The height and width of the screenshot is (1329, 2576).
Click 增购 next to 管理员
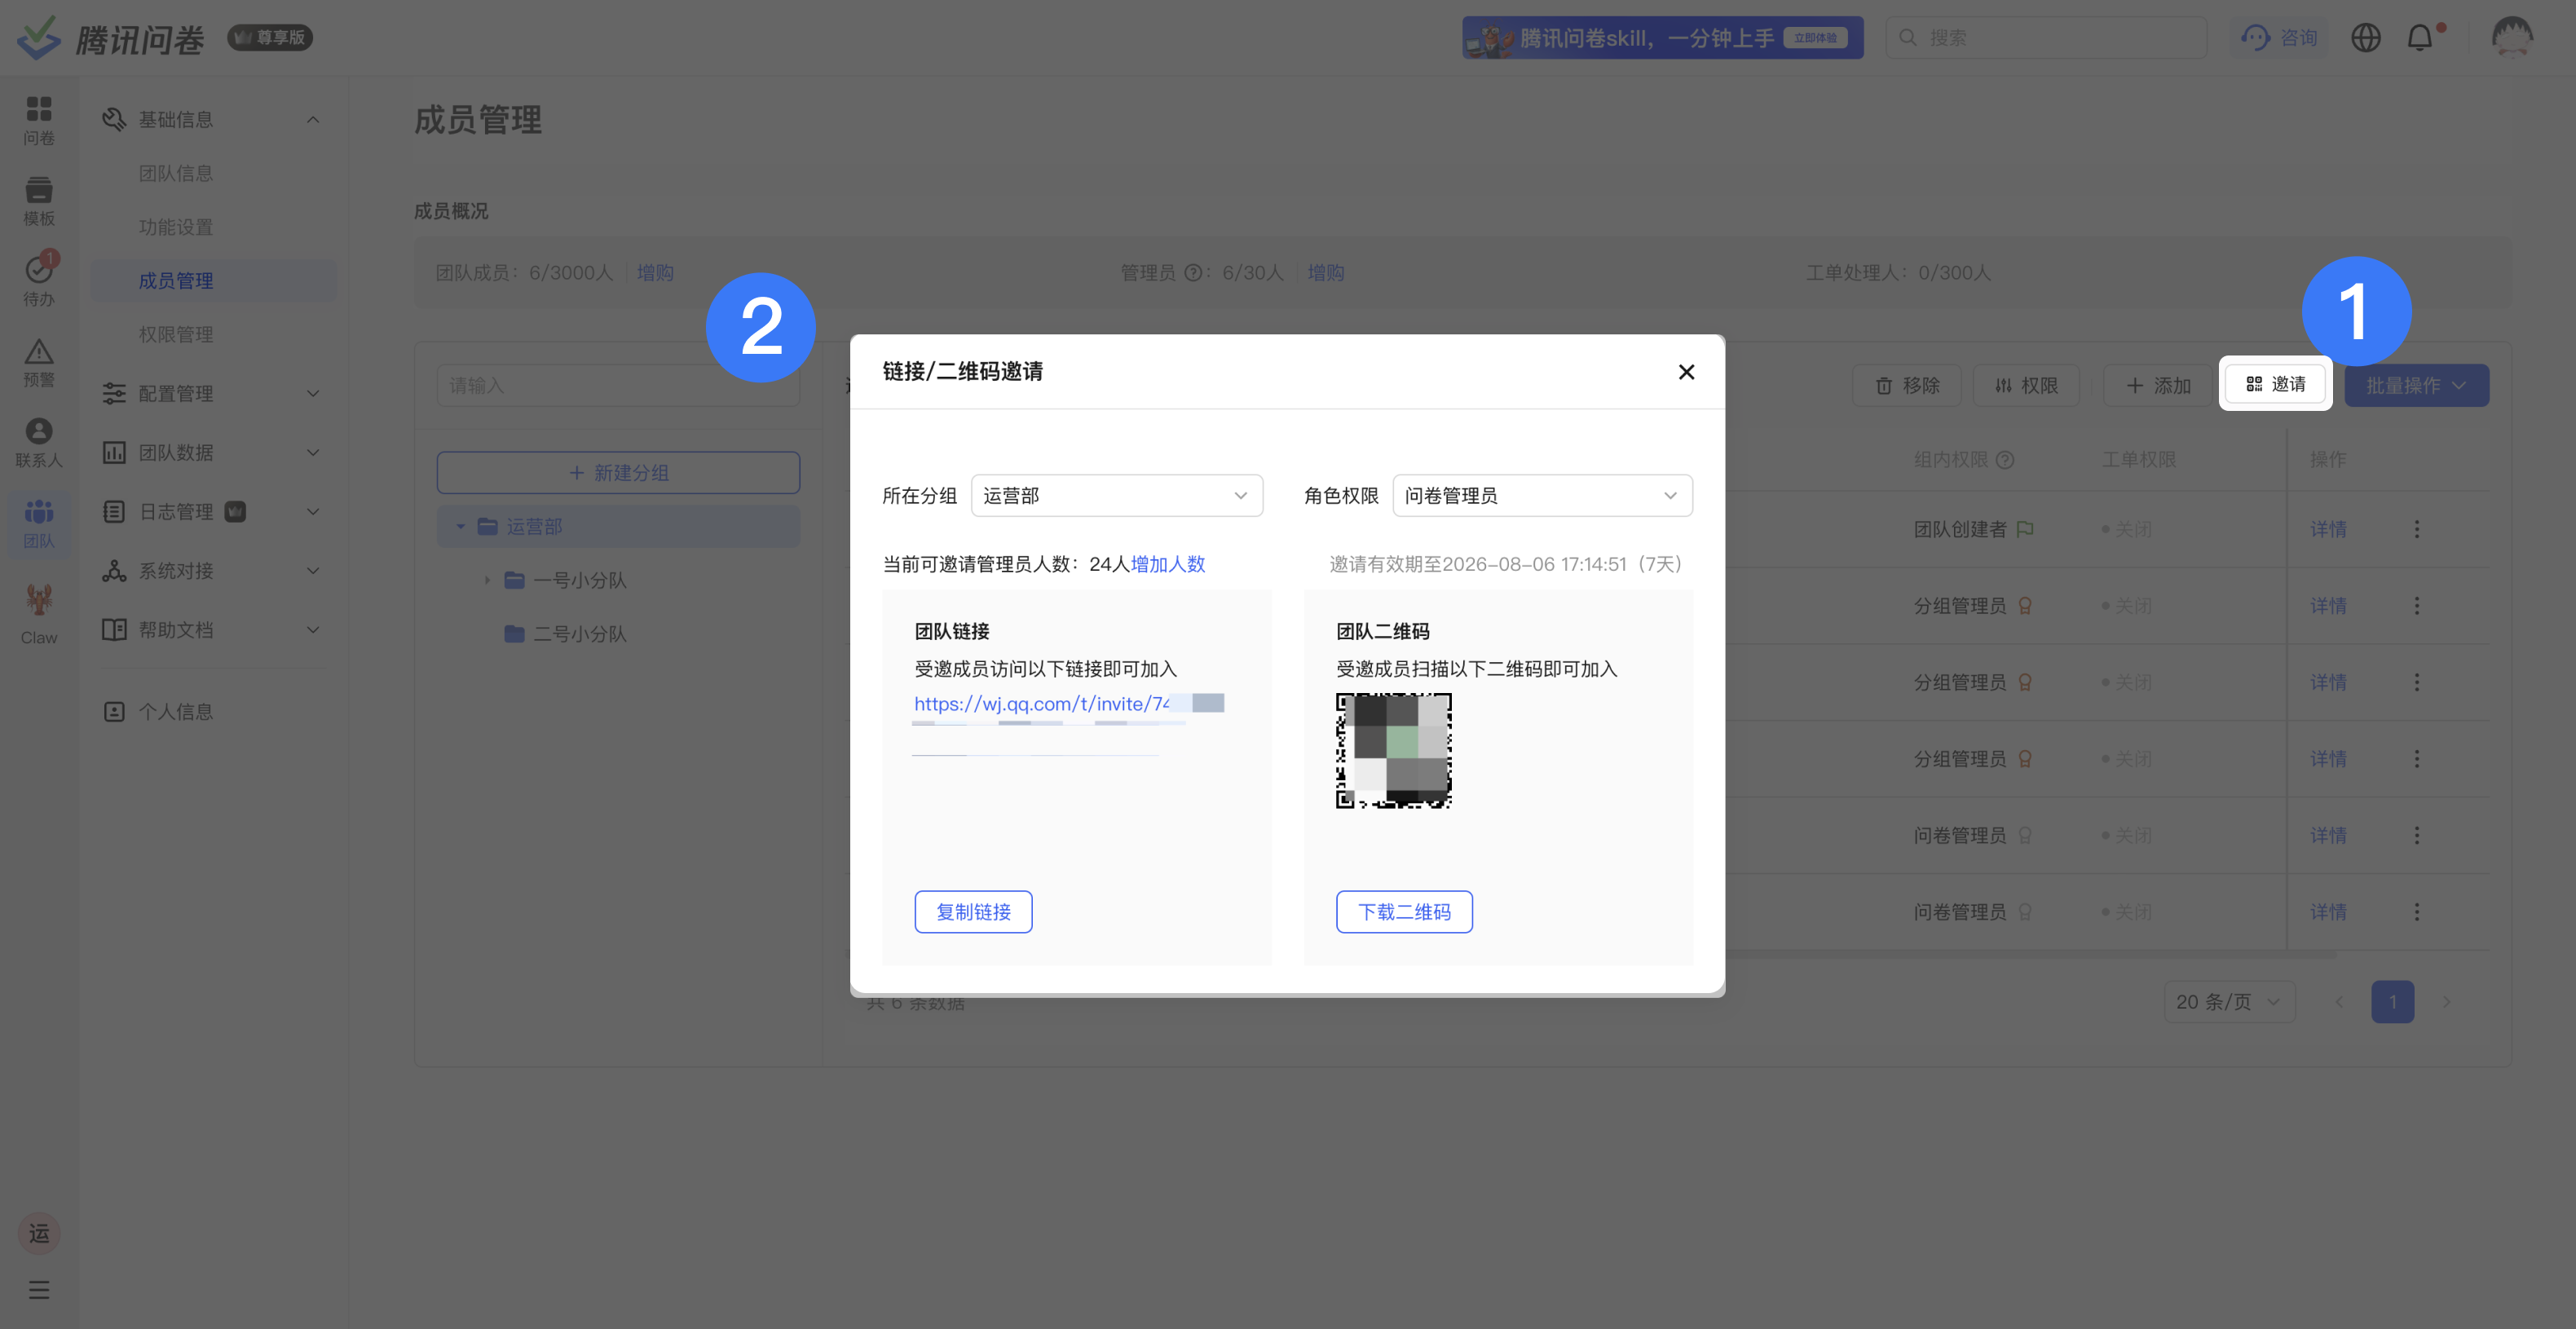tap(1326, 273)
